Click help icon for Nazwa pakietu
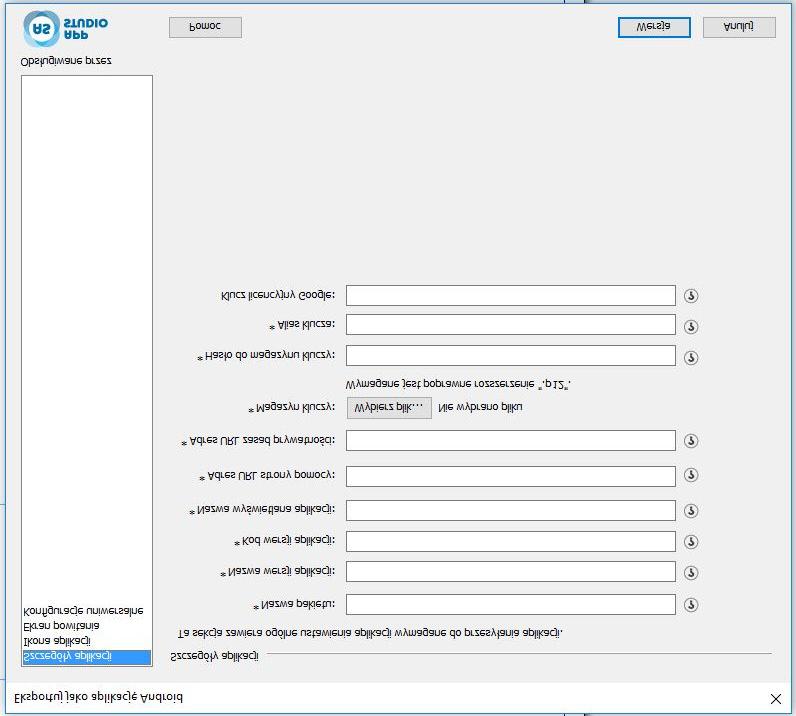Image resolution: width=796 pixels, height=716 pixels. (x=690, y=605)
